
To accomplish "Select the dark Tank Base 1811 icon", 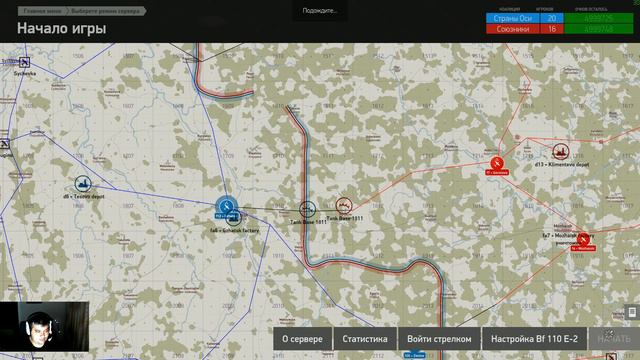I will 307,209.
